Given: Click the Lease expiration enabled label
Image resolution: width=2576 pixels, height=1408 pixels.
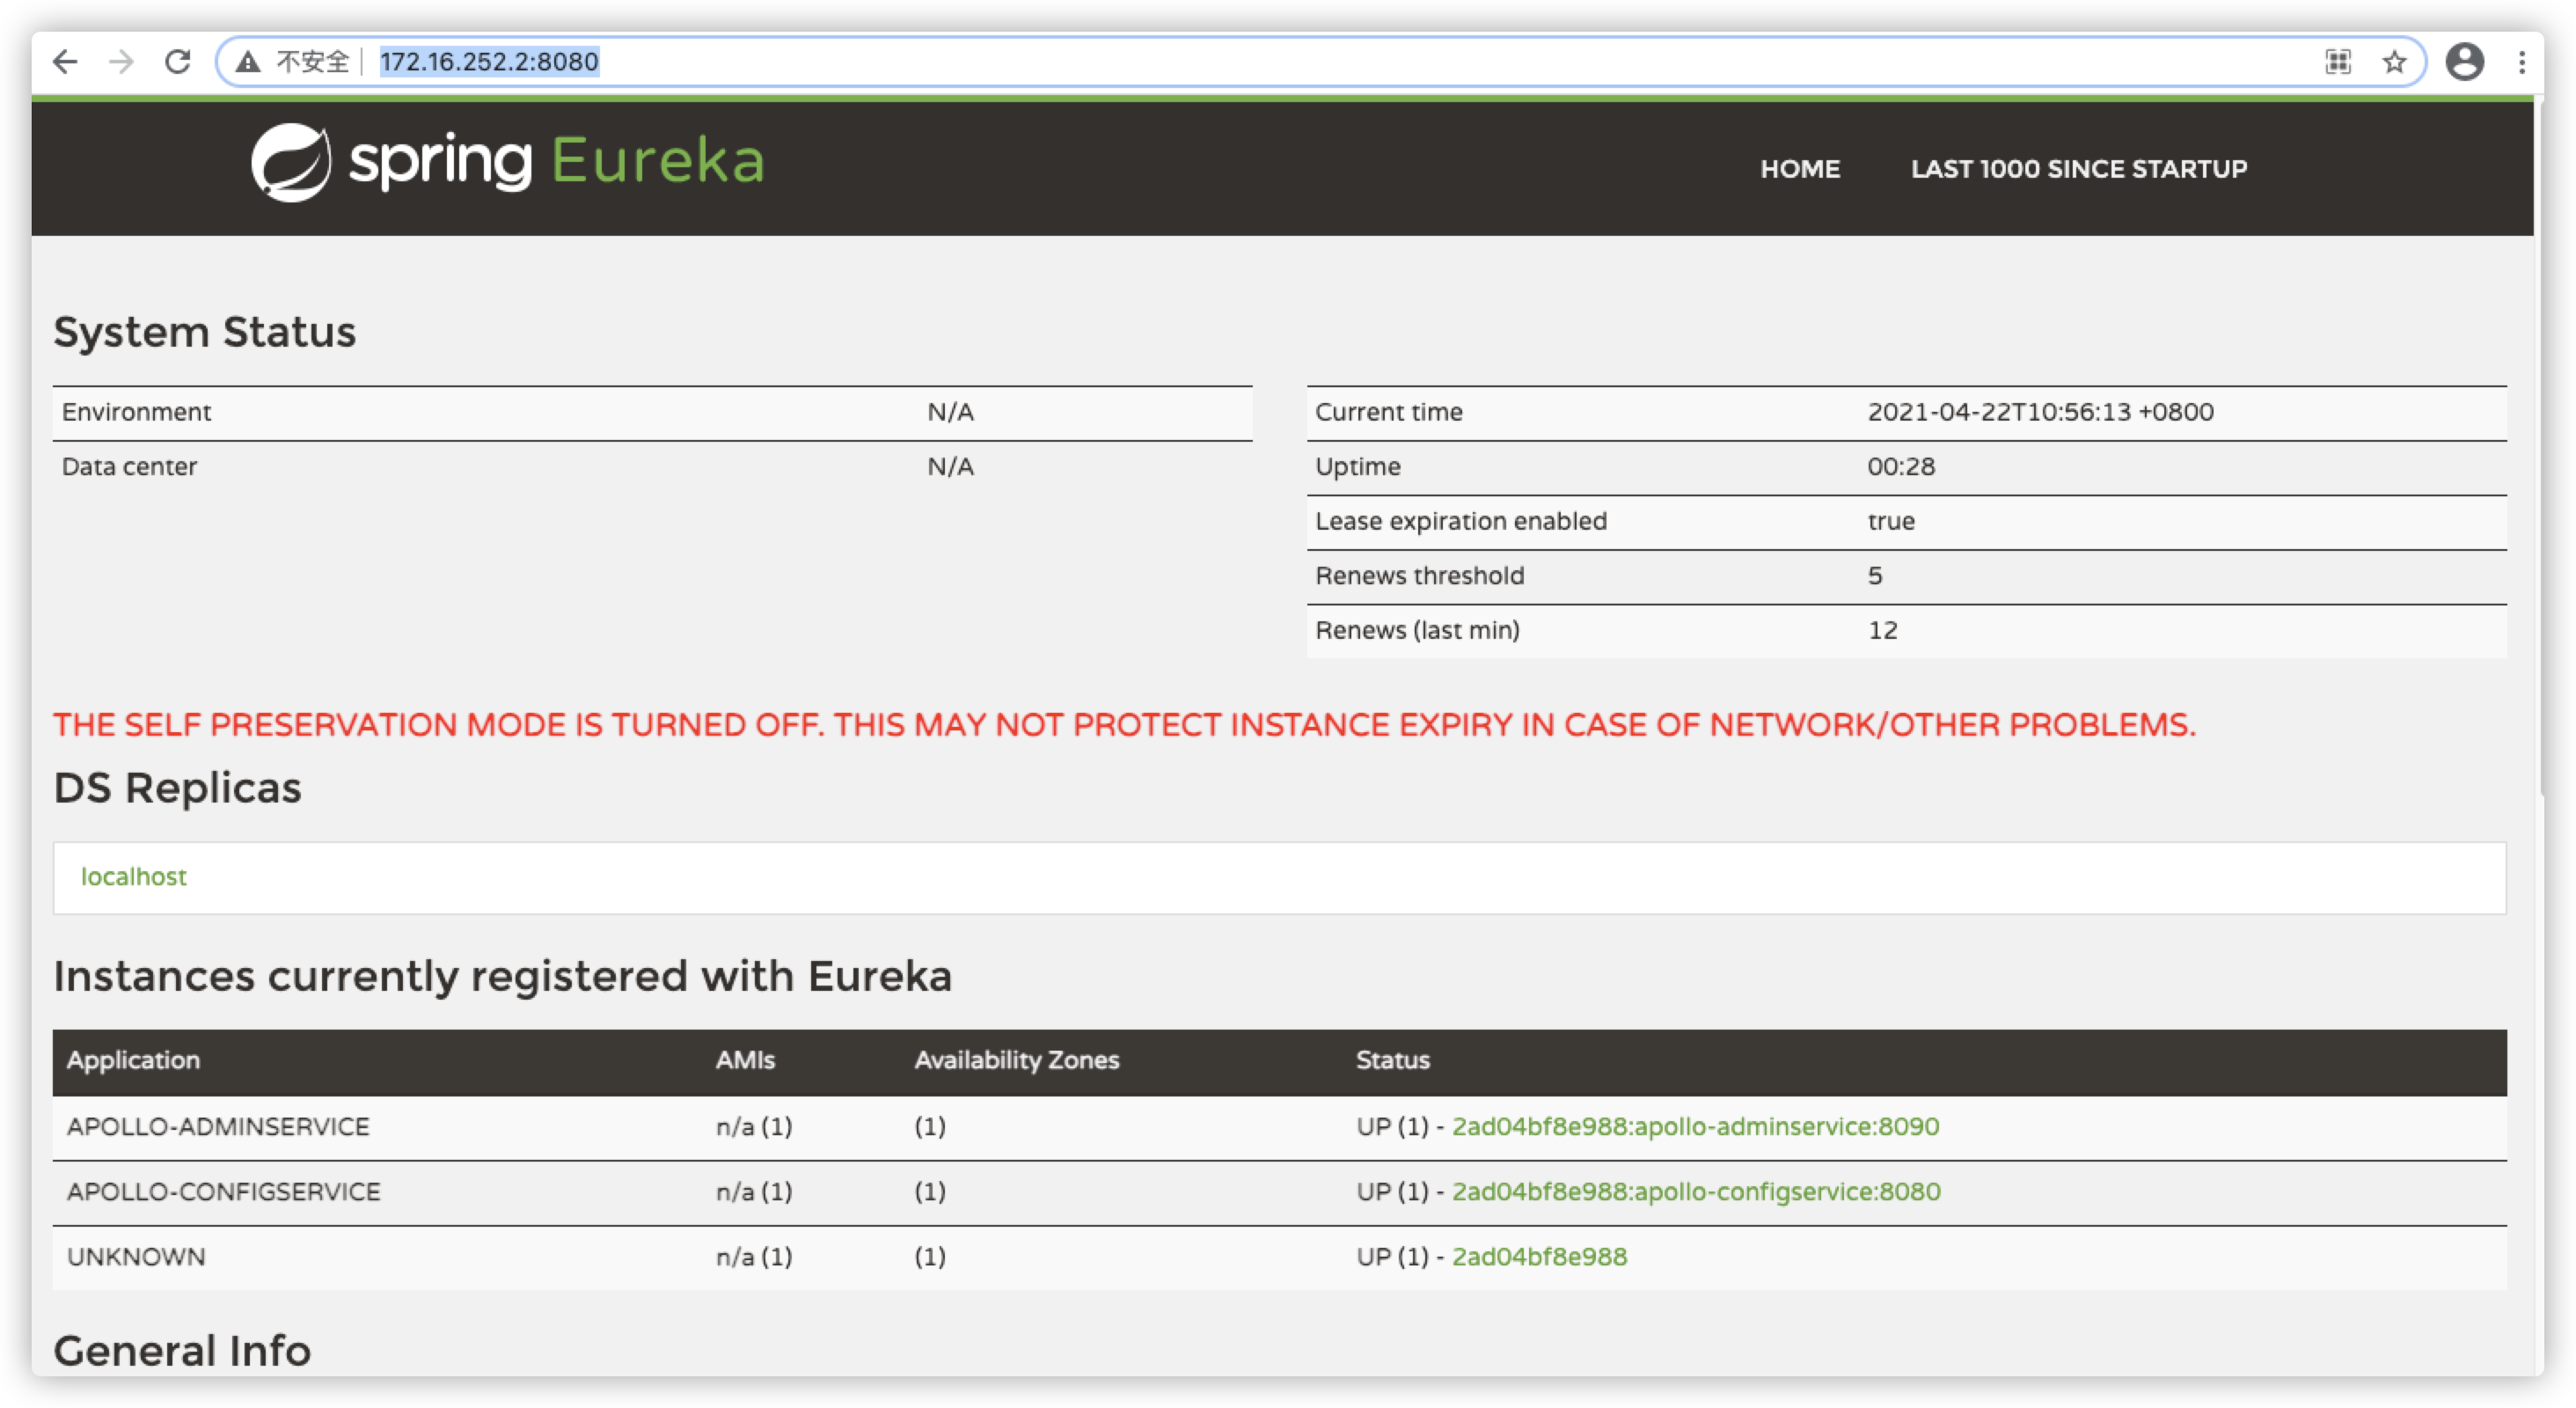Looking at the screenshot, I should [1461, 522].
